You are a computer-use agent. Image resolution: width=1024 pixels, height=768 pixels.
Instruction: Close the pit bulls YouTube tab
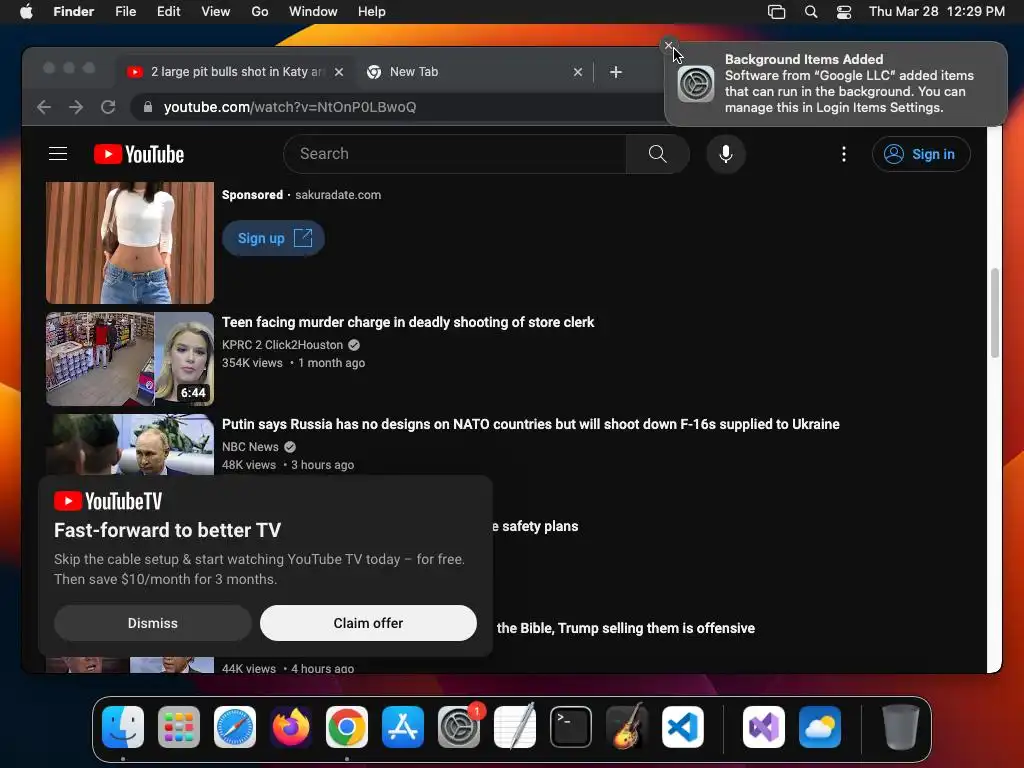339,72
